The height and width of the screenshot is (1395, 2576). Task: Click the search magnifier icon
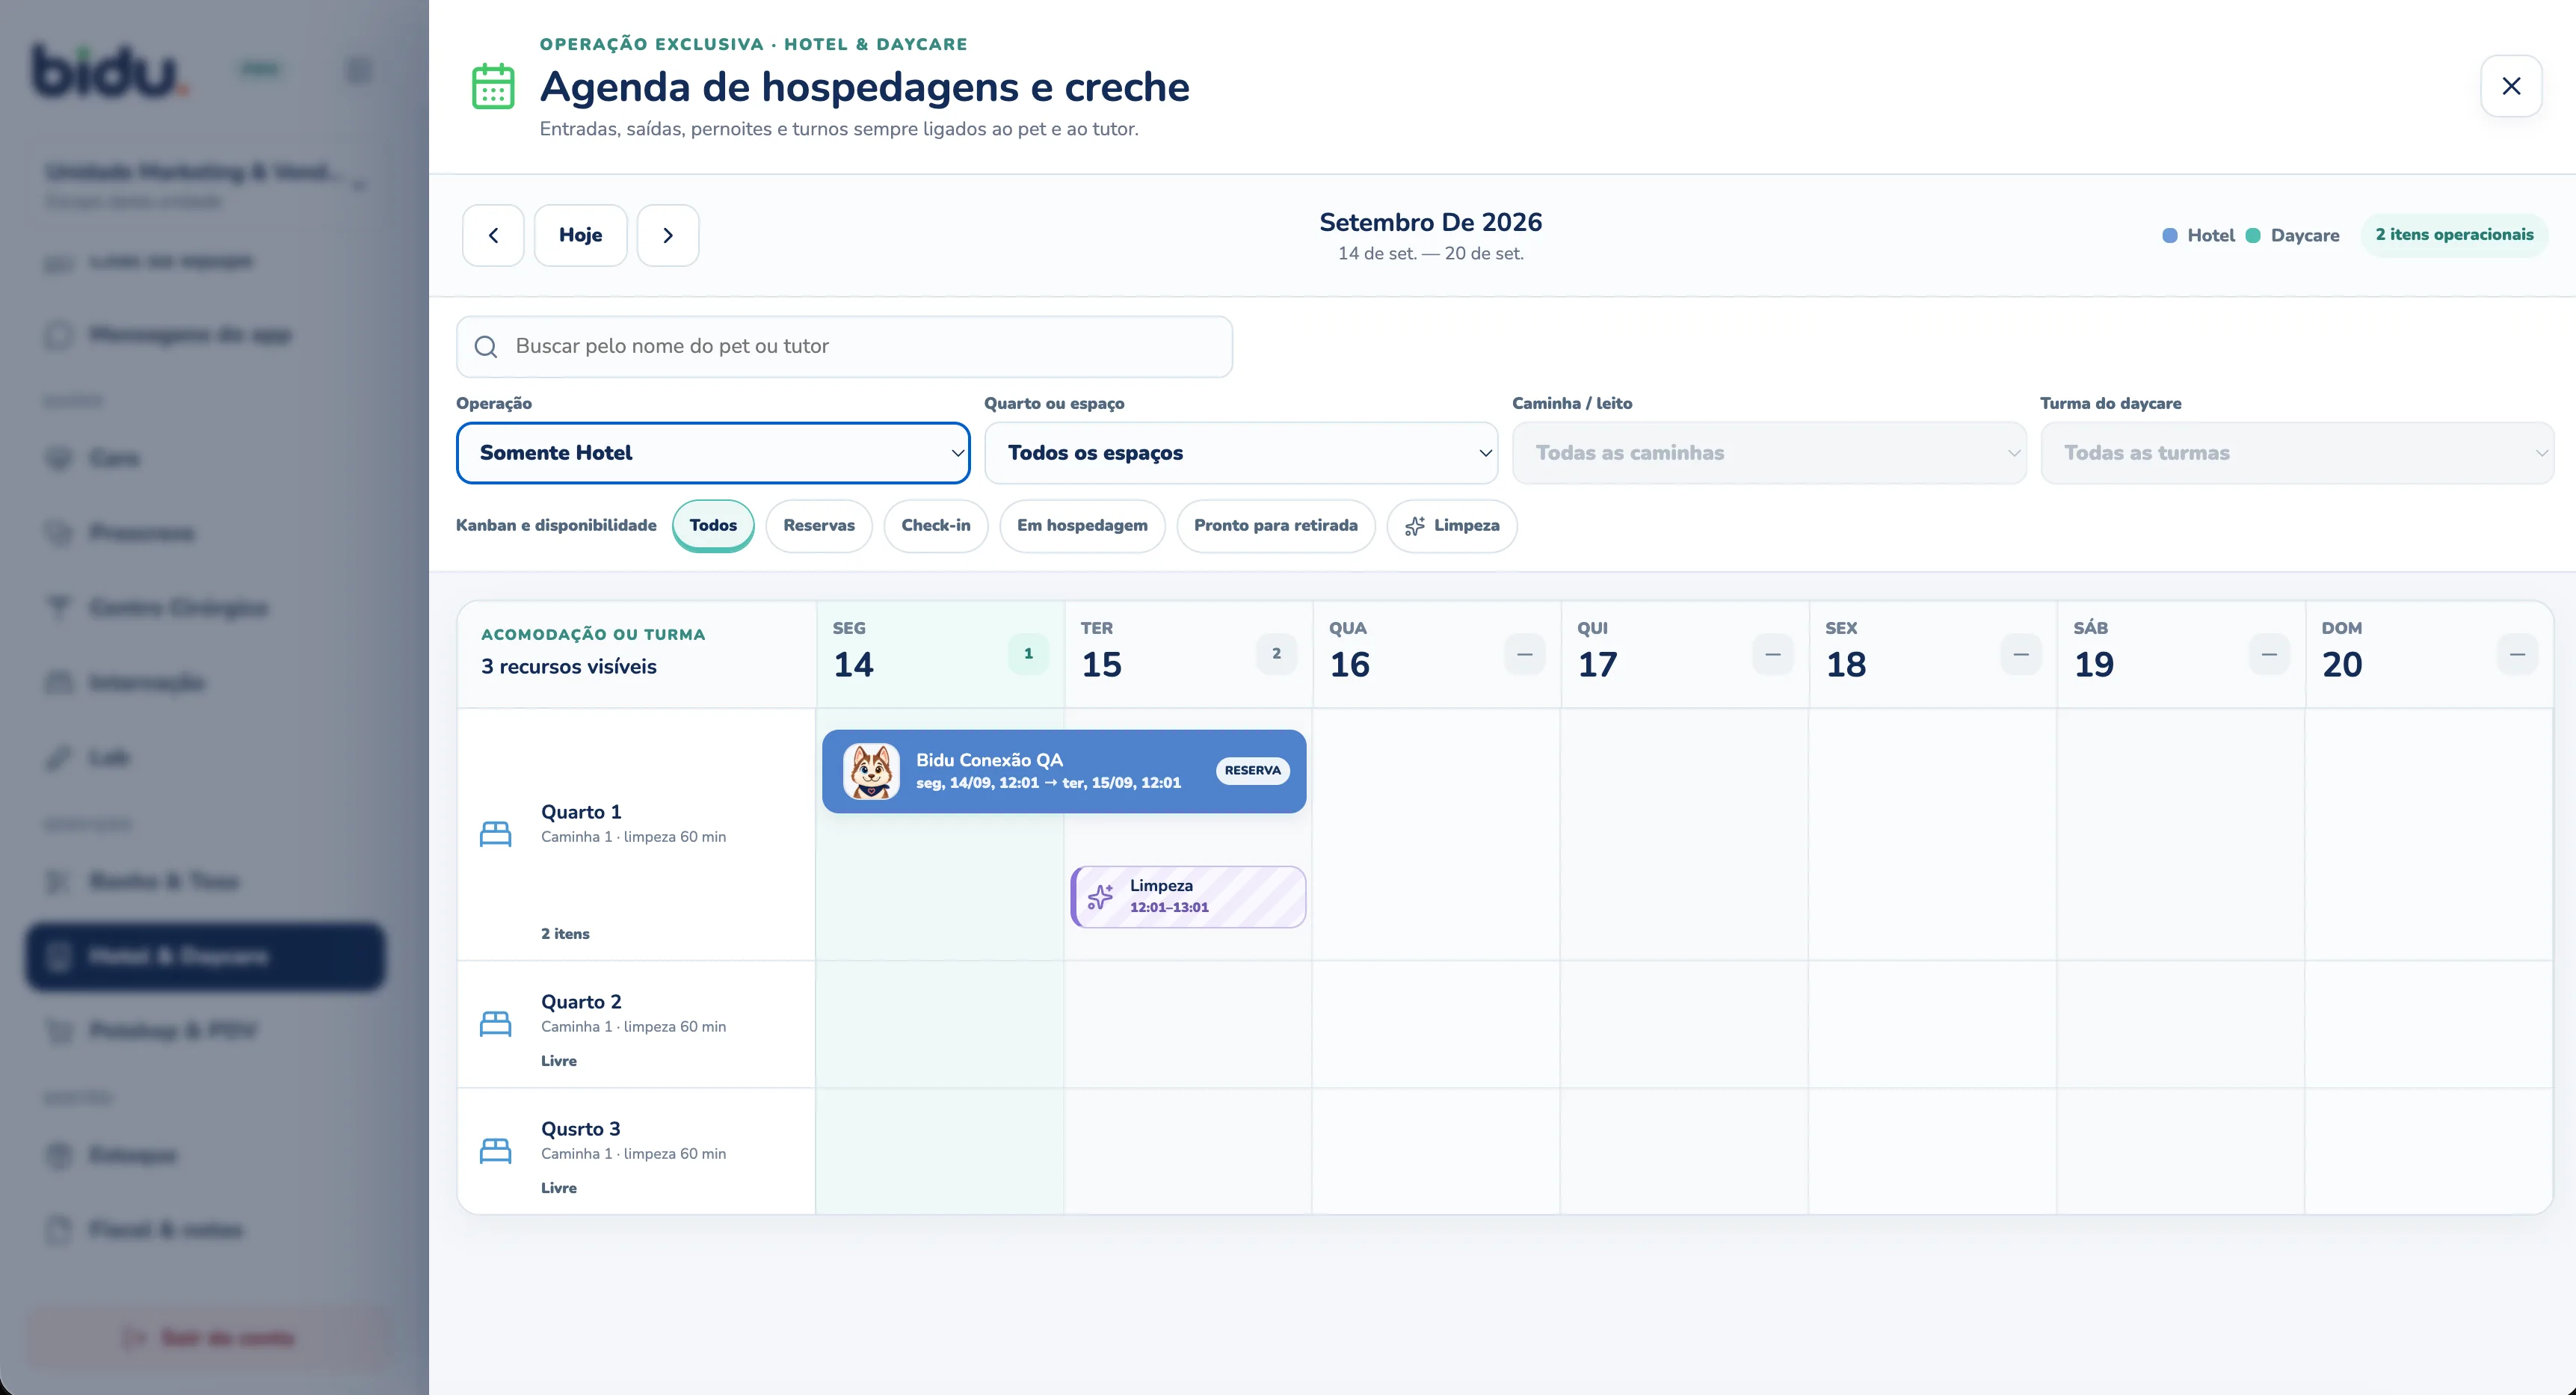pyautogui.click(x=486, y=347)
